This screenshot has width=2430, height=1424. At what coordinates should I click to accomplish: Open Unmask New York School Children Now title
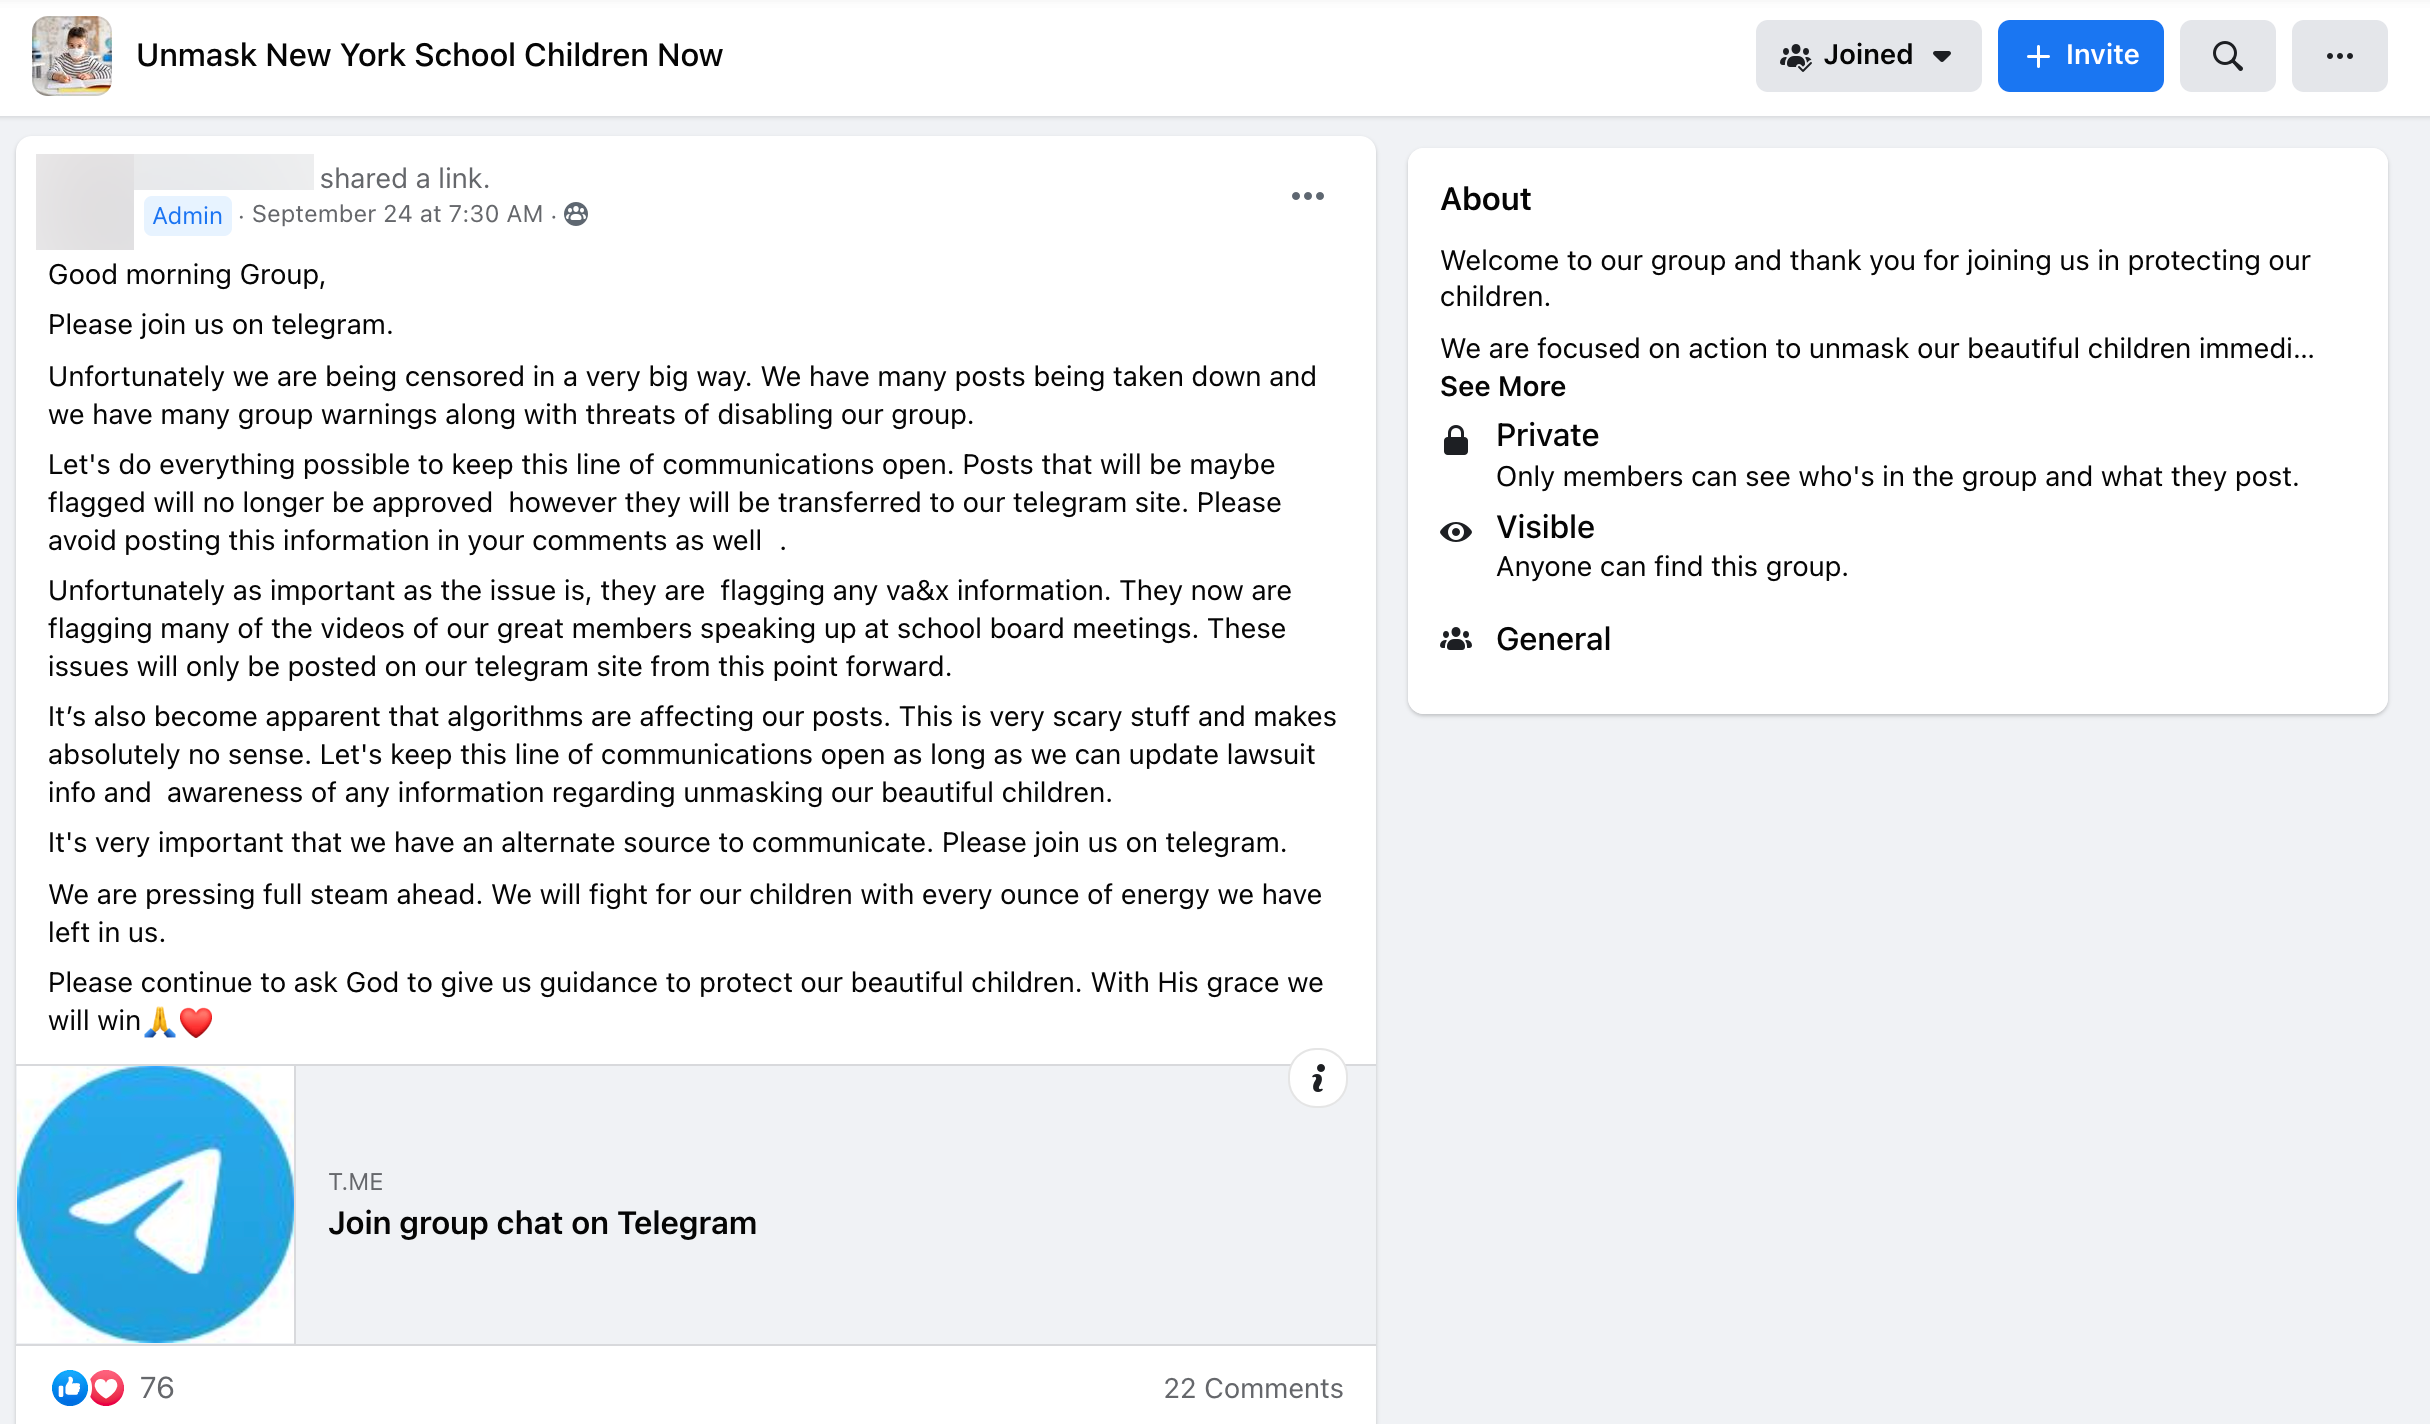pos(429,56)
